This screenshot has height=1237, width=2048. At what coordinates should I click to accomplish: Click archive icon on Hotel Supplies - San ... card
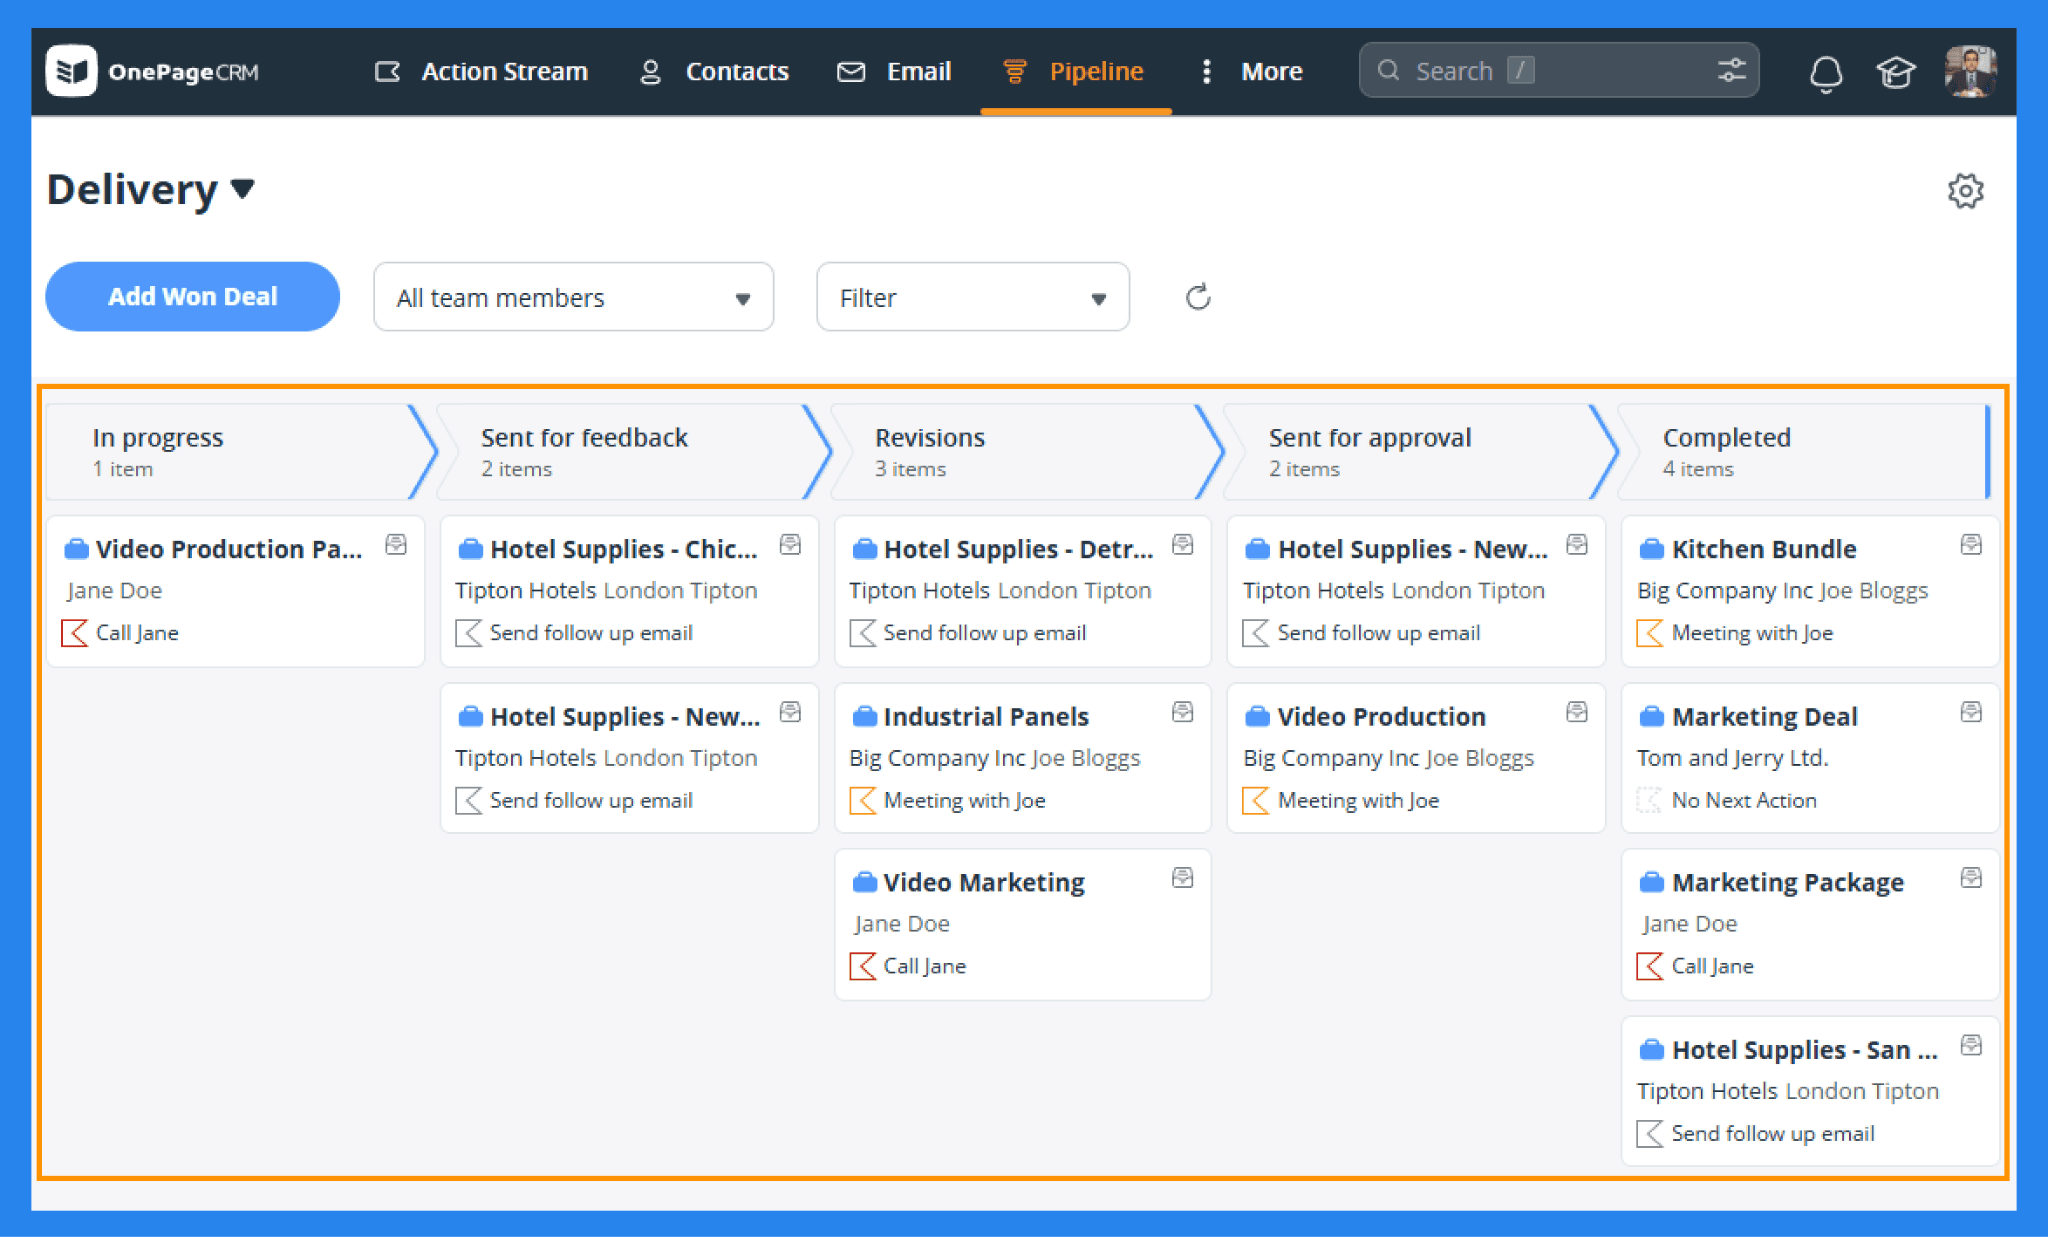point(1971,1046)
